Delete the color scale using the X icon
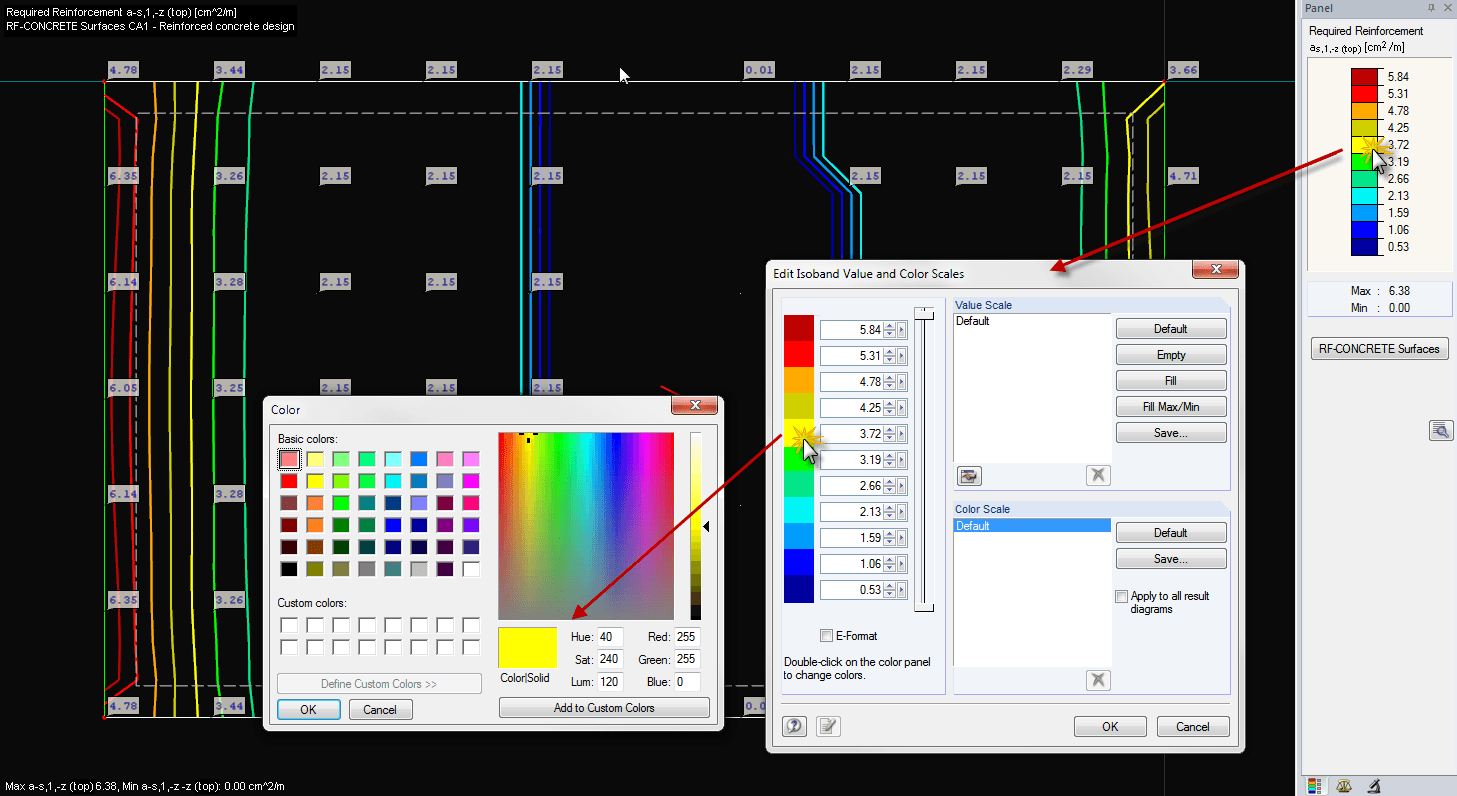This screenshot has height=796, width=1457. (x=1097, y=679)
